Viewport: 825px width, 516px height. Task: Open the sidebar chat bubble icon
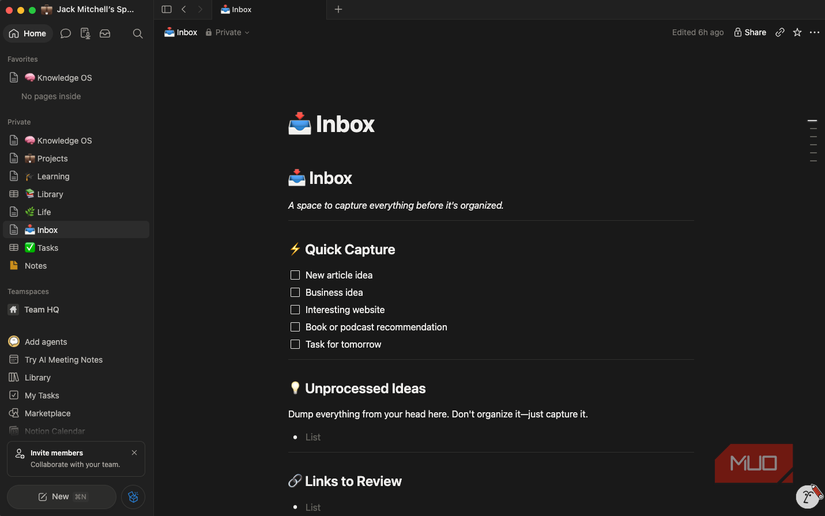pyautogui.click(x=65, y=34)
